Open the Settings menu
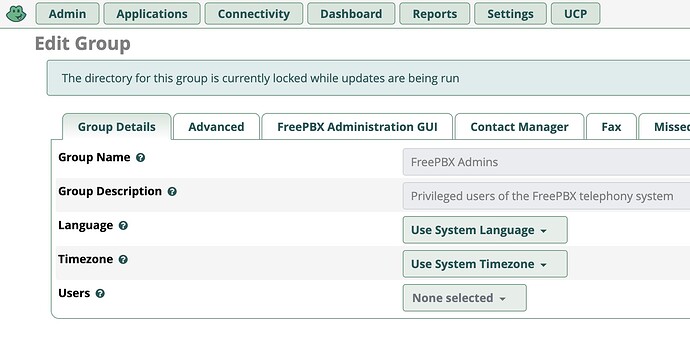 click(510, 14)
